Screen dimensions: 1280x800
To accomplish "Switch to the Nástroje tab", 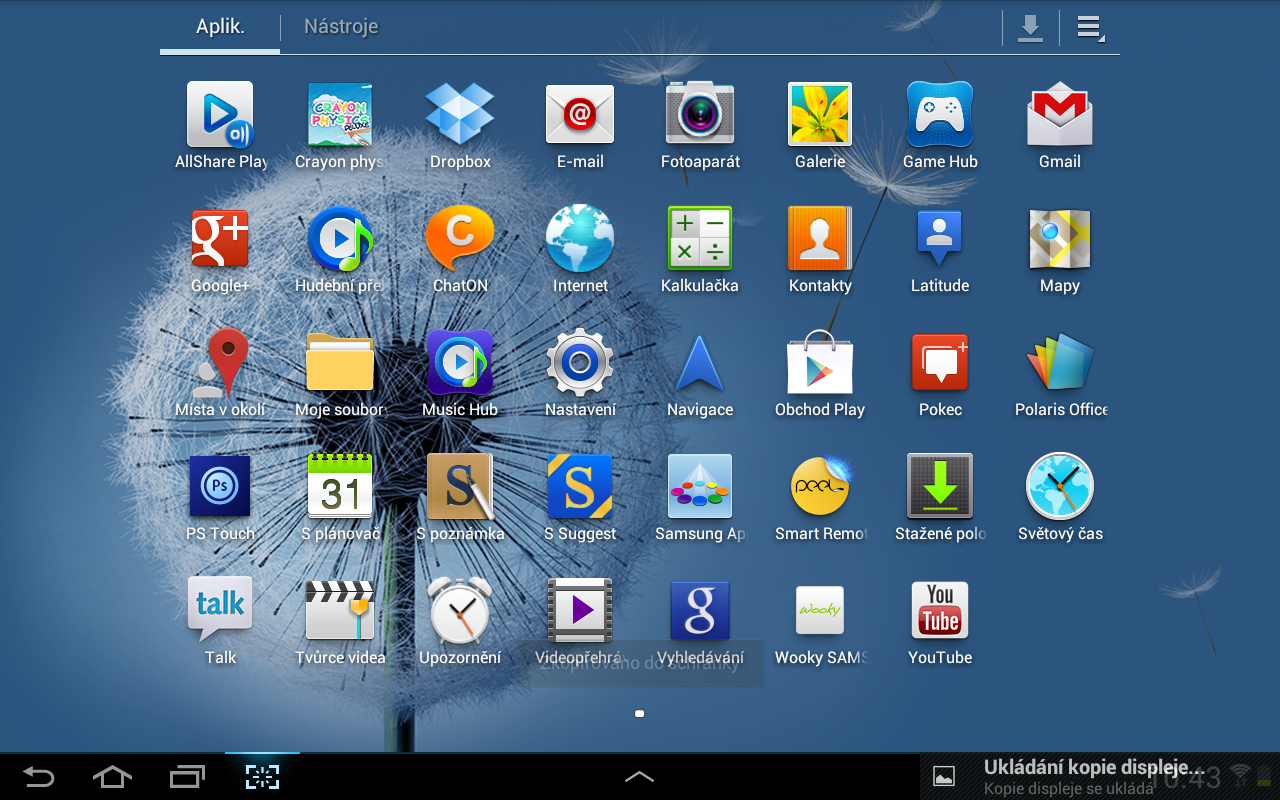I will (341, 27).
